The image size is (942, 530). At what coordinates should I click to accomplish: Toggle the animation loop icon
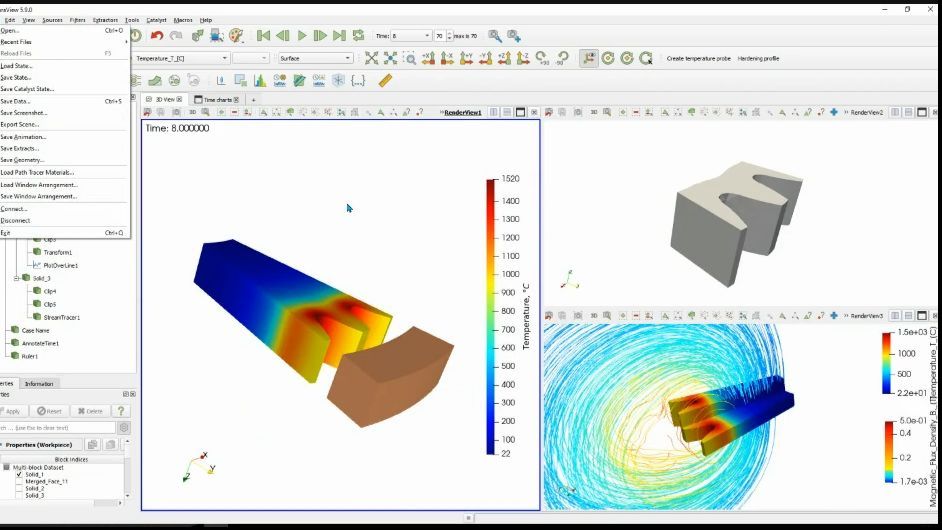coord(359,36)
